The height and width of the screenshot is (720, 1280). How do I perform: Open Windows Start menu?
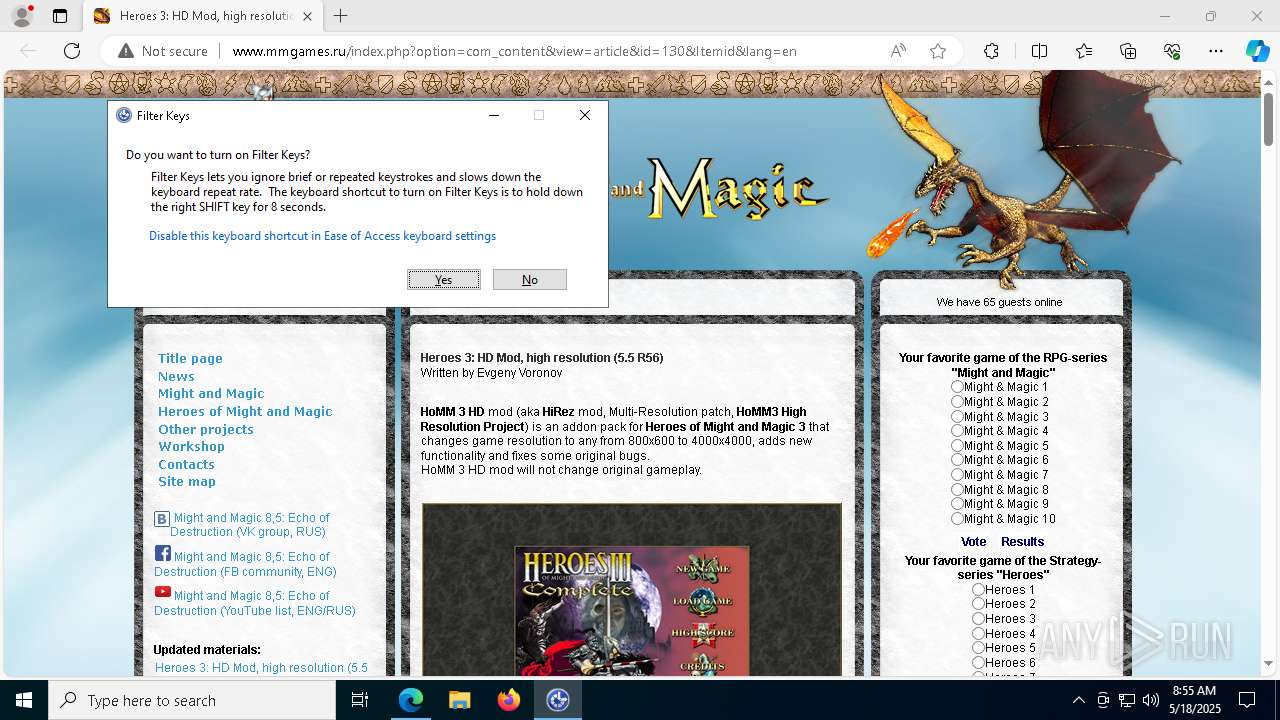[x=24, y=700]
